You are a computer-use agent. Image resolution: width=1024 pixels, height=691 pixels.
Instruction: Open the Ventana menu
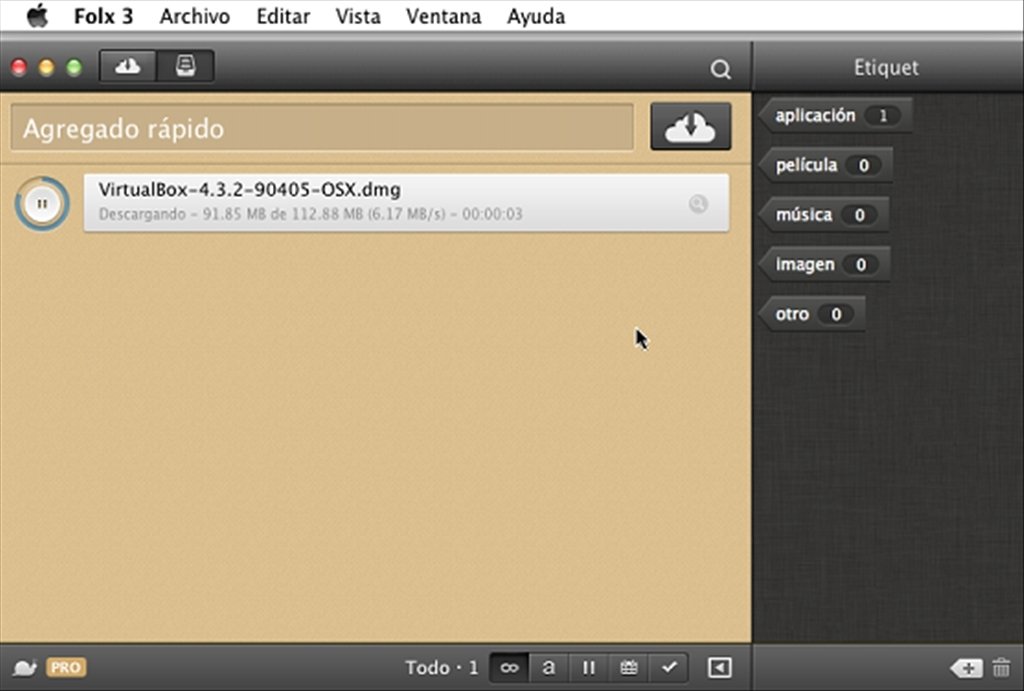[443, 16]
